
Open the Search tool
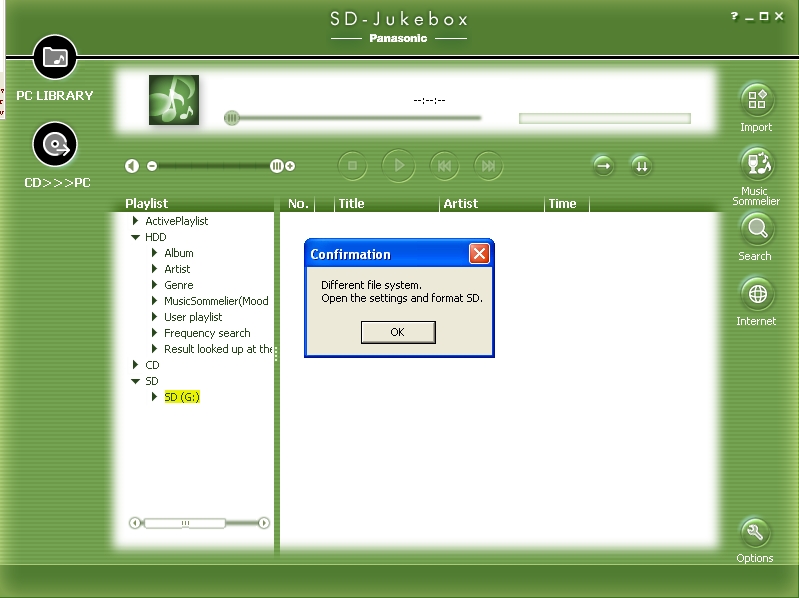756,229
